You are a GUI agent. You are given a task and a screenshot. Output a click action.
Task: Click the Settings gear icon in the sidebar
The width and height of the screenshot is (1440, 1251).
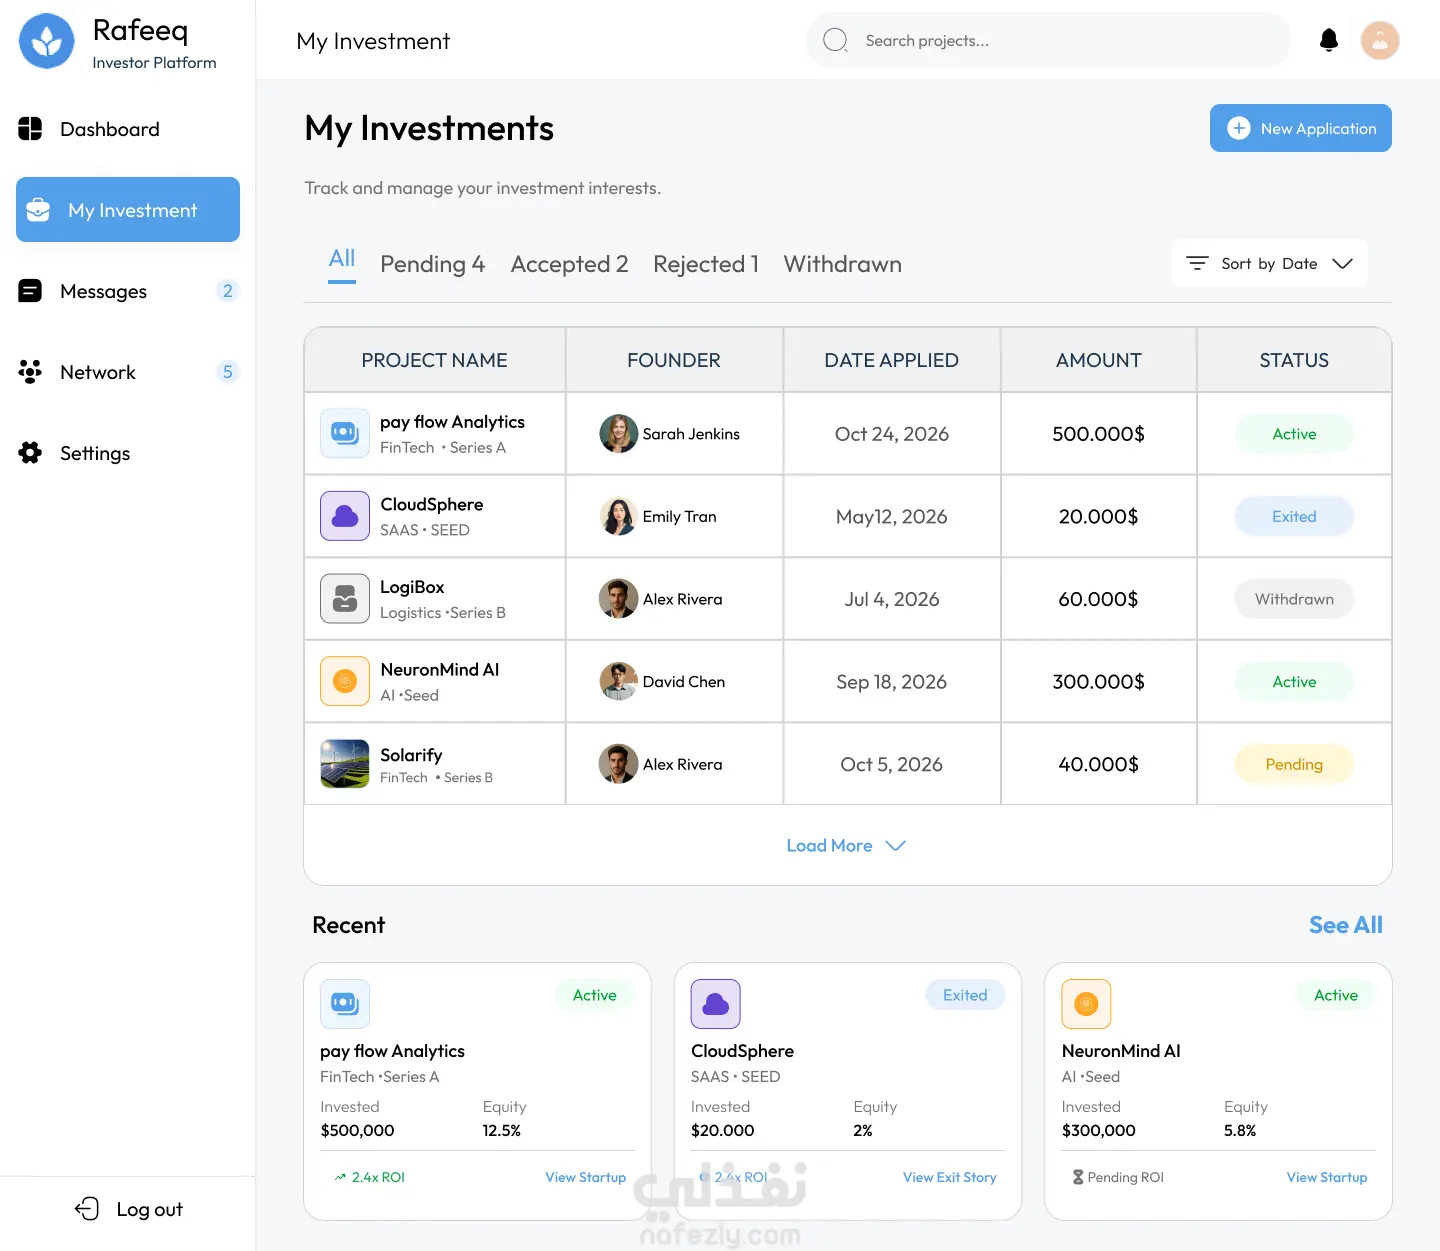click(30, 453)
